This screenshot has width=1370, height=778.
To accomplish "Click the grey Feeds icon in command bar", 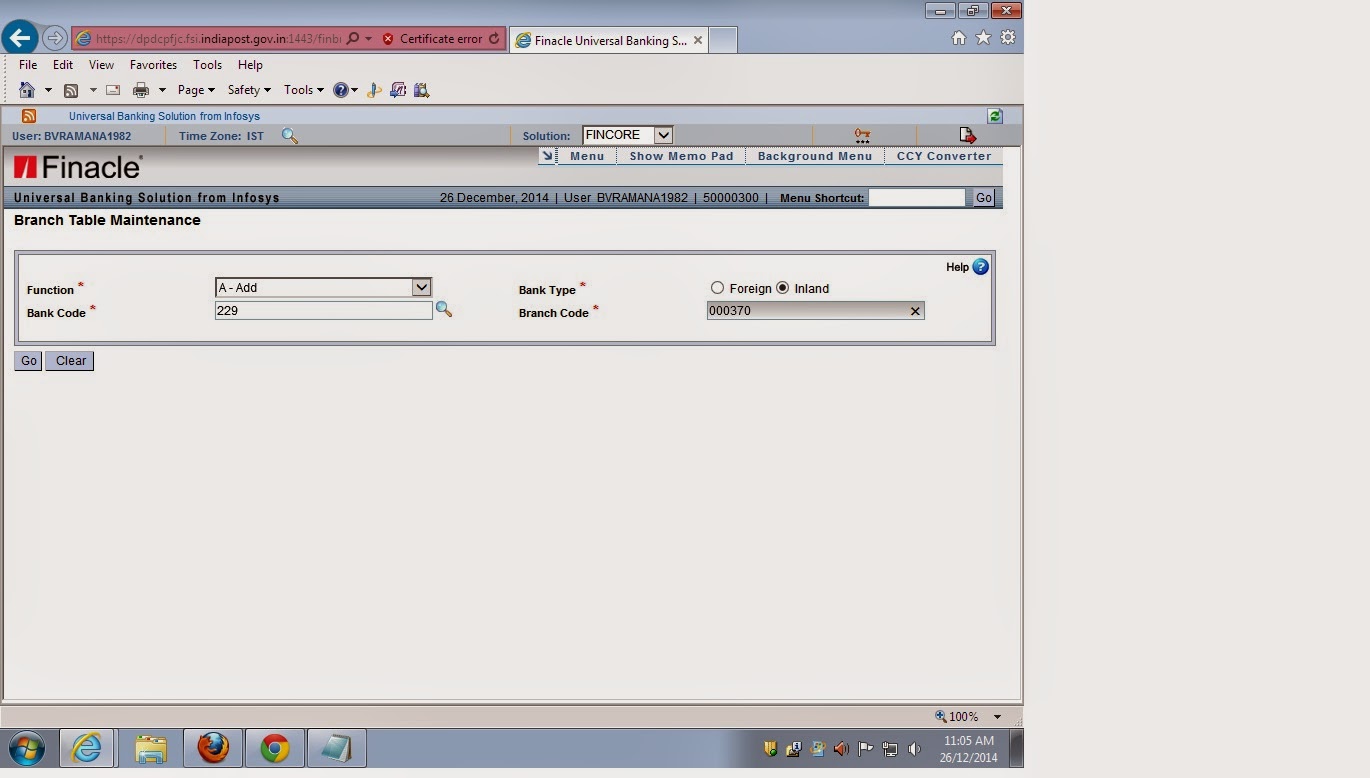I will (71, 90).
